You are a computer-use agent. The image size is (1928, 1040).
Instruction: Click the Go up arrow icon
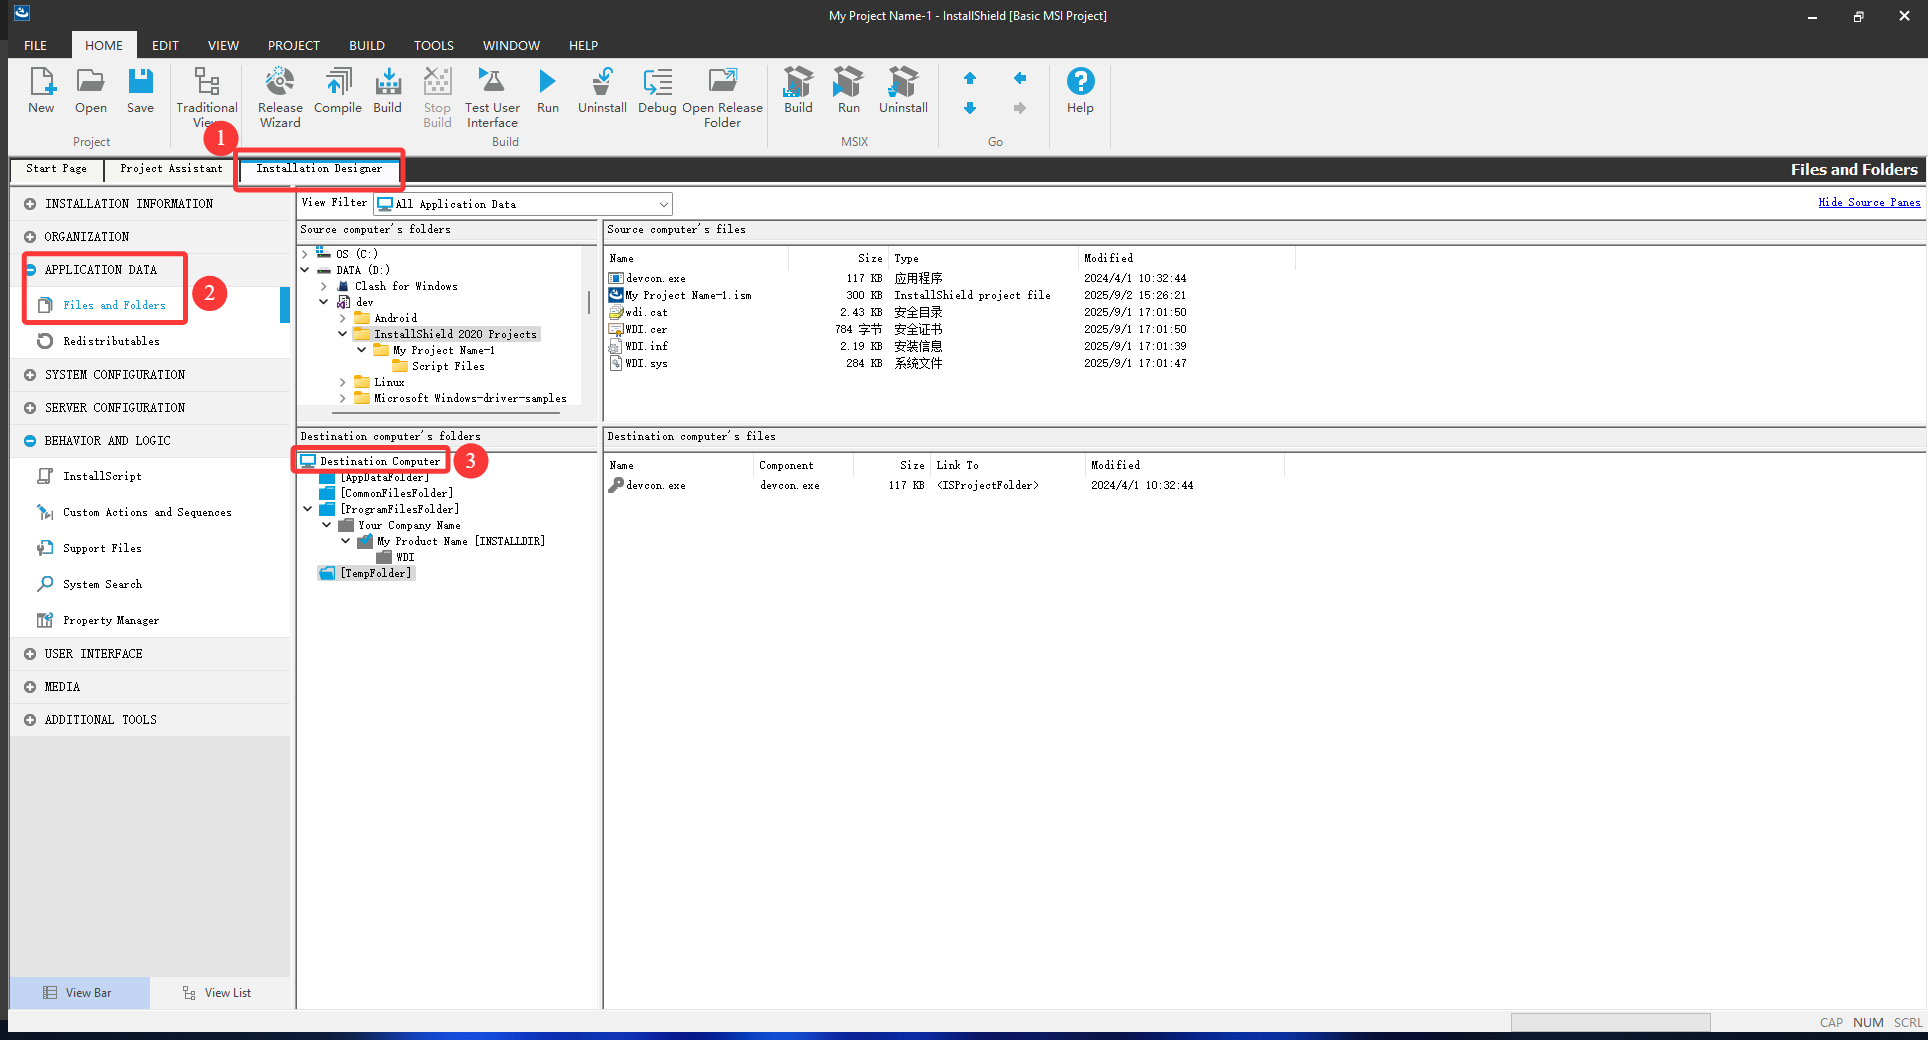(970, 78)
